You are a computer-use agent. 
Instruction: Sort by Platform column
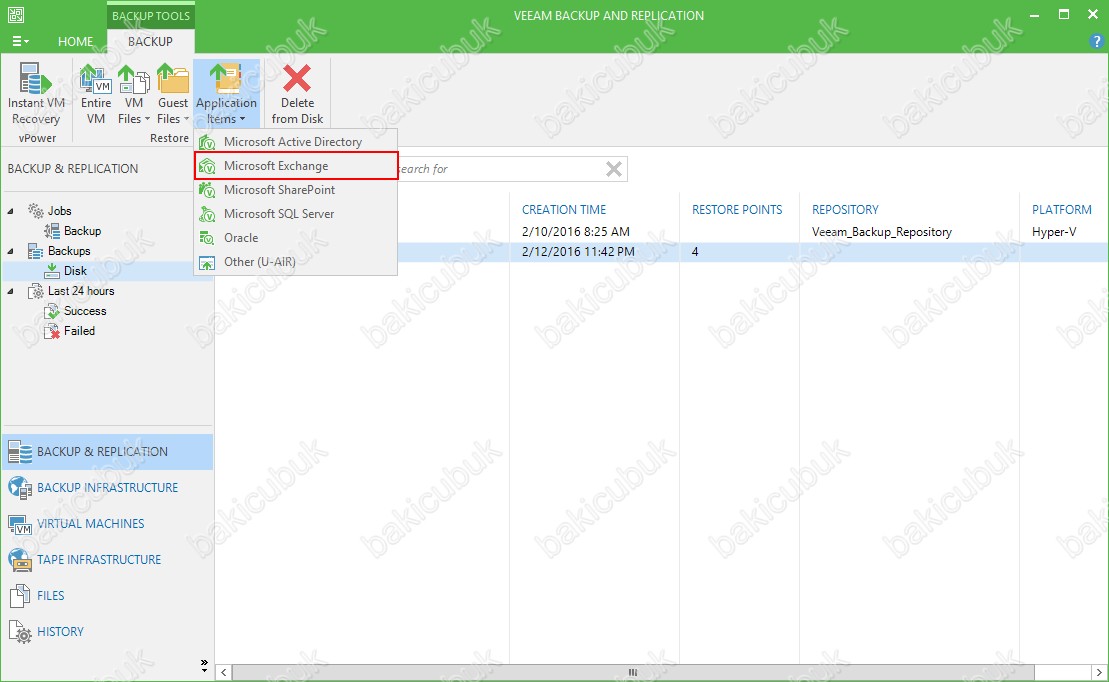point(1062,209)
